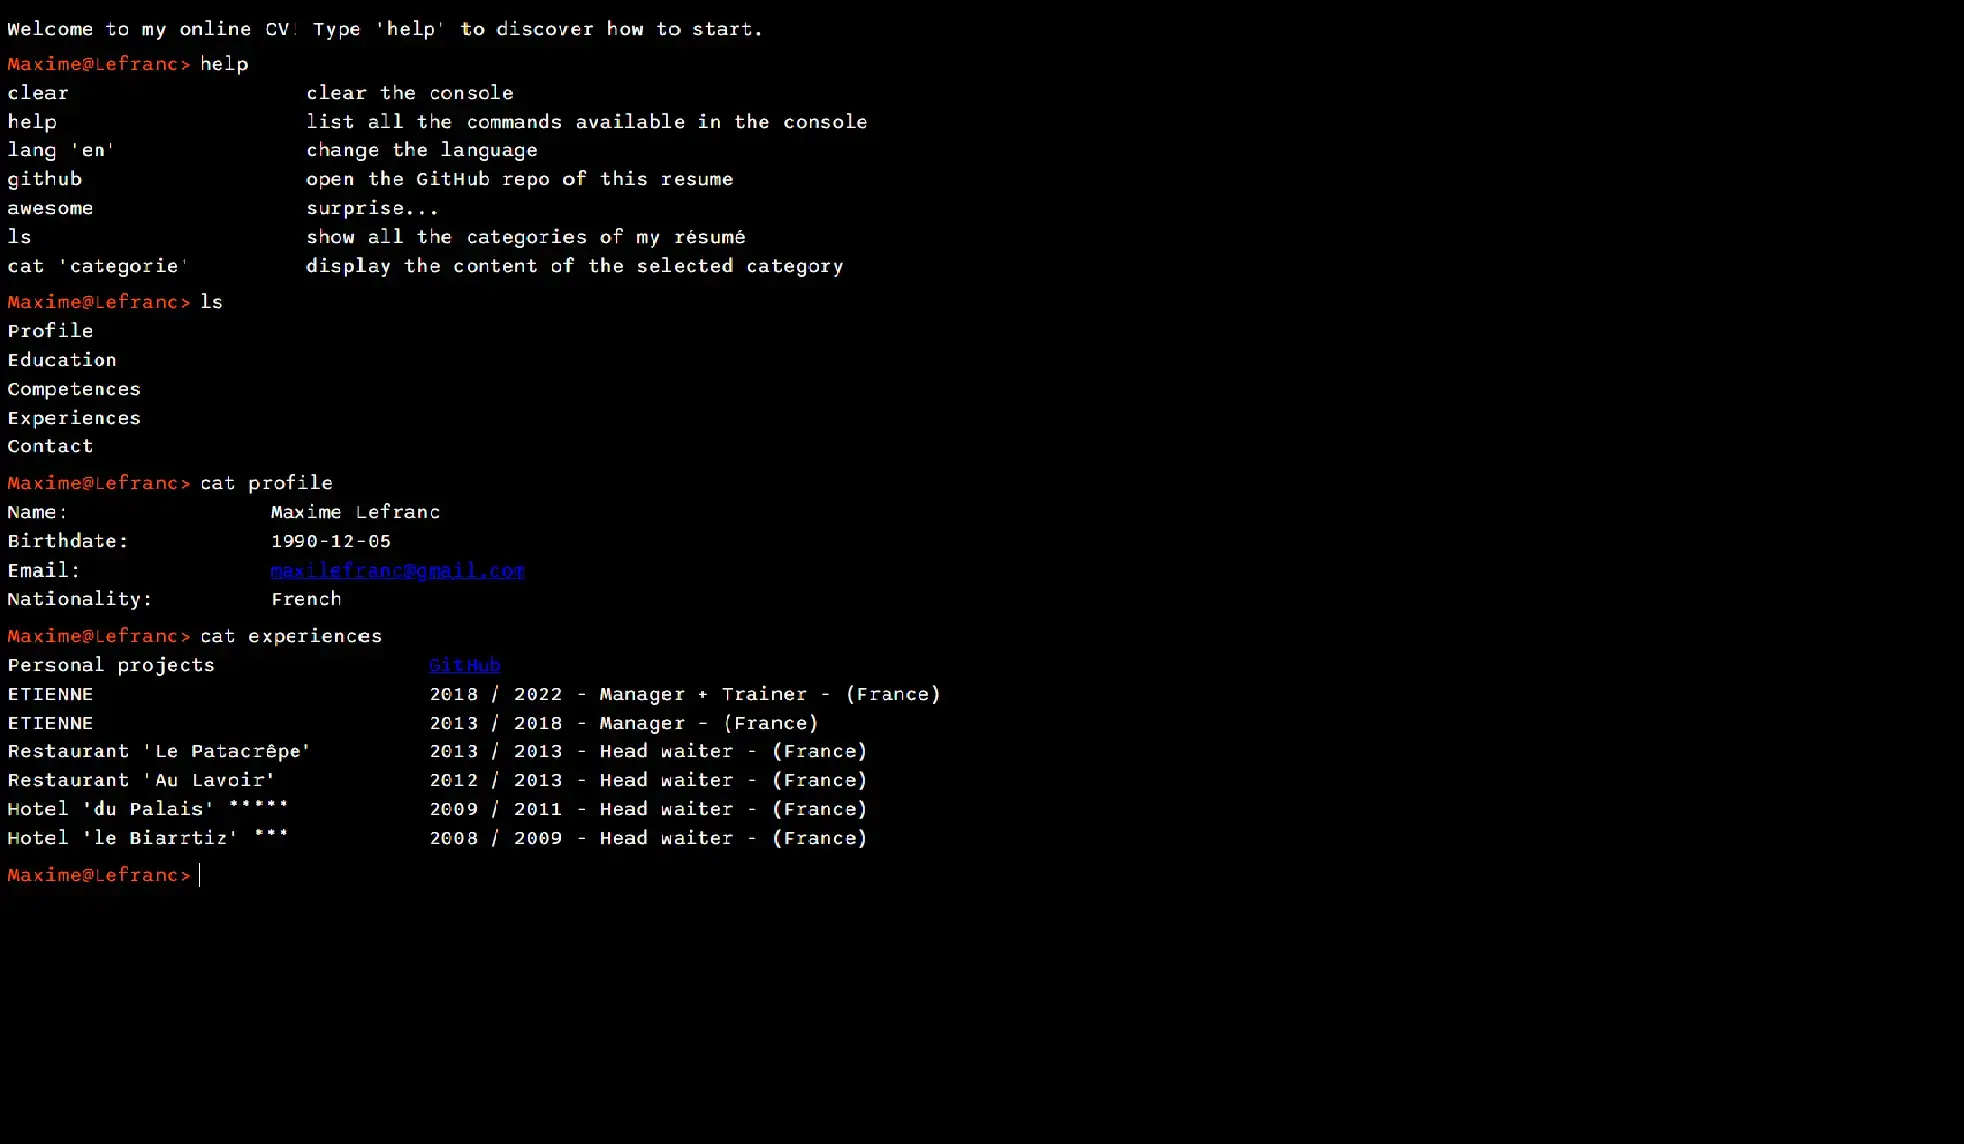Select the 'Profile' category in the ls output

pos(50,331)
